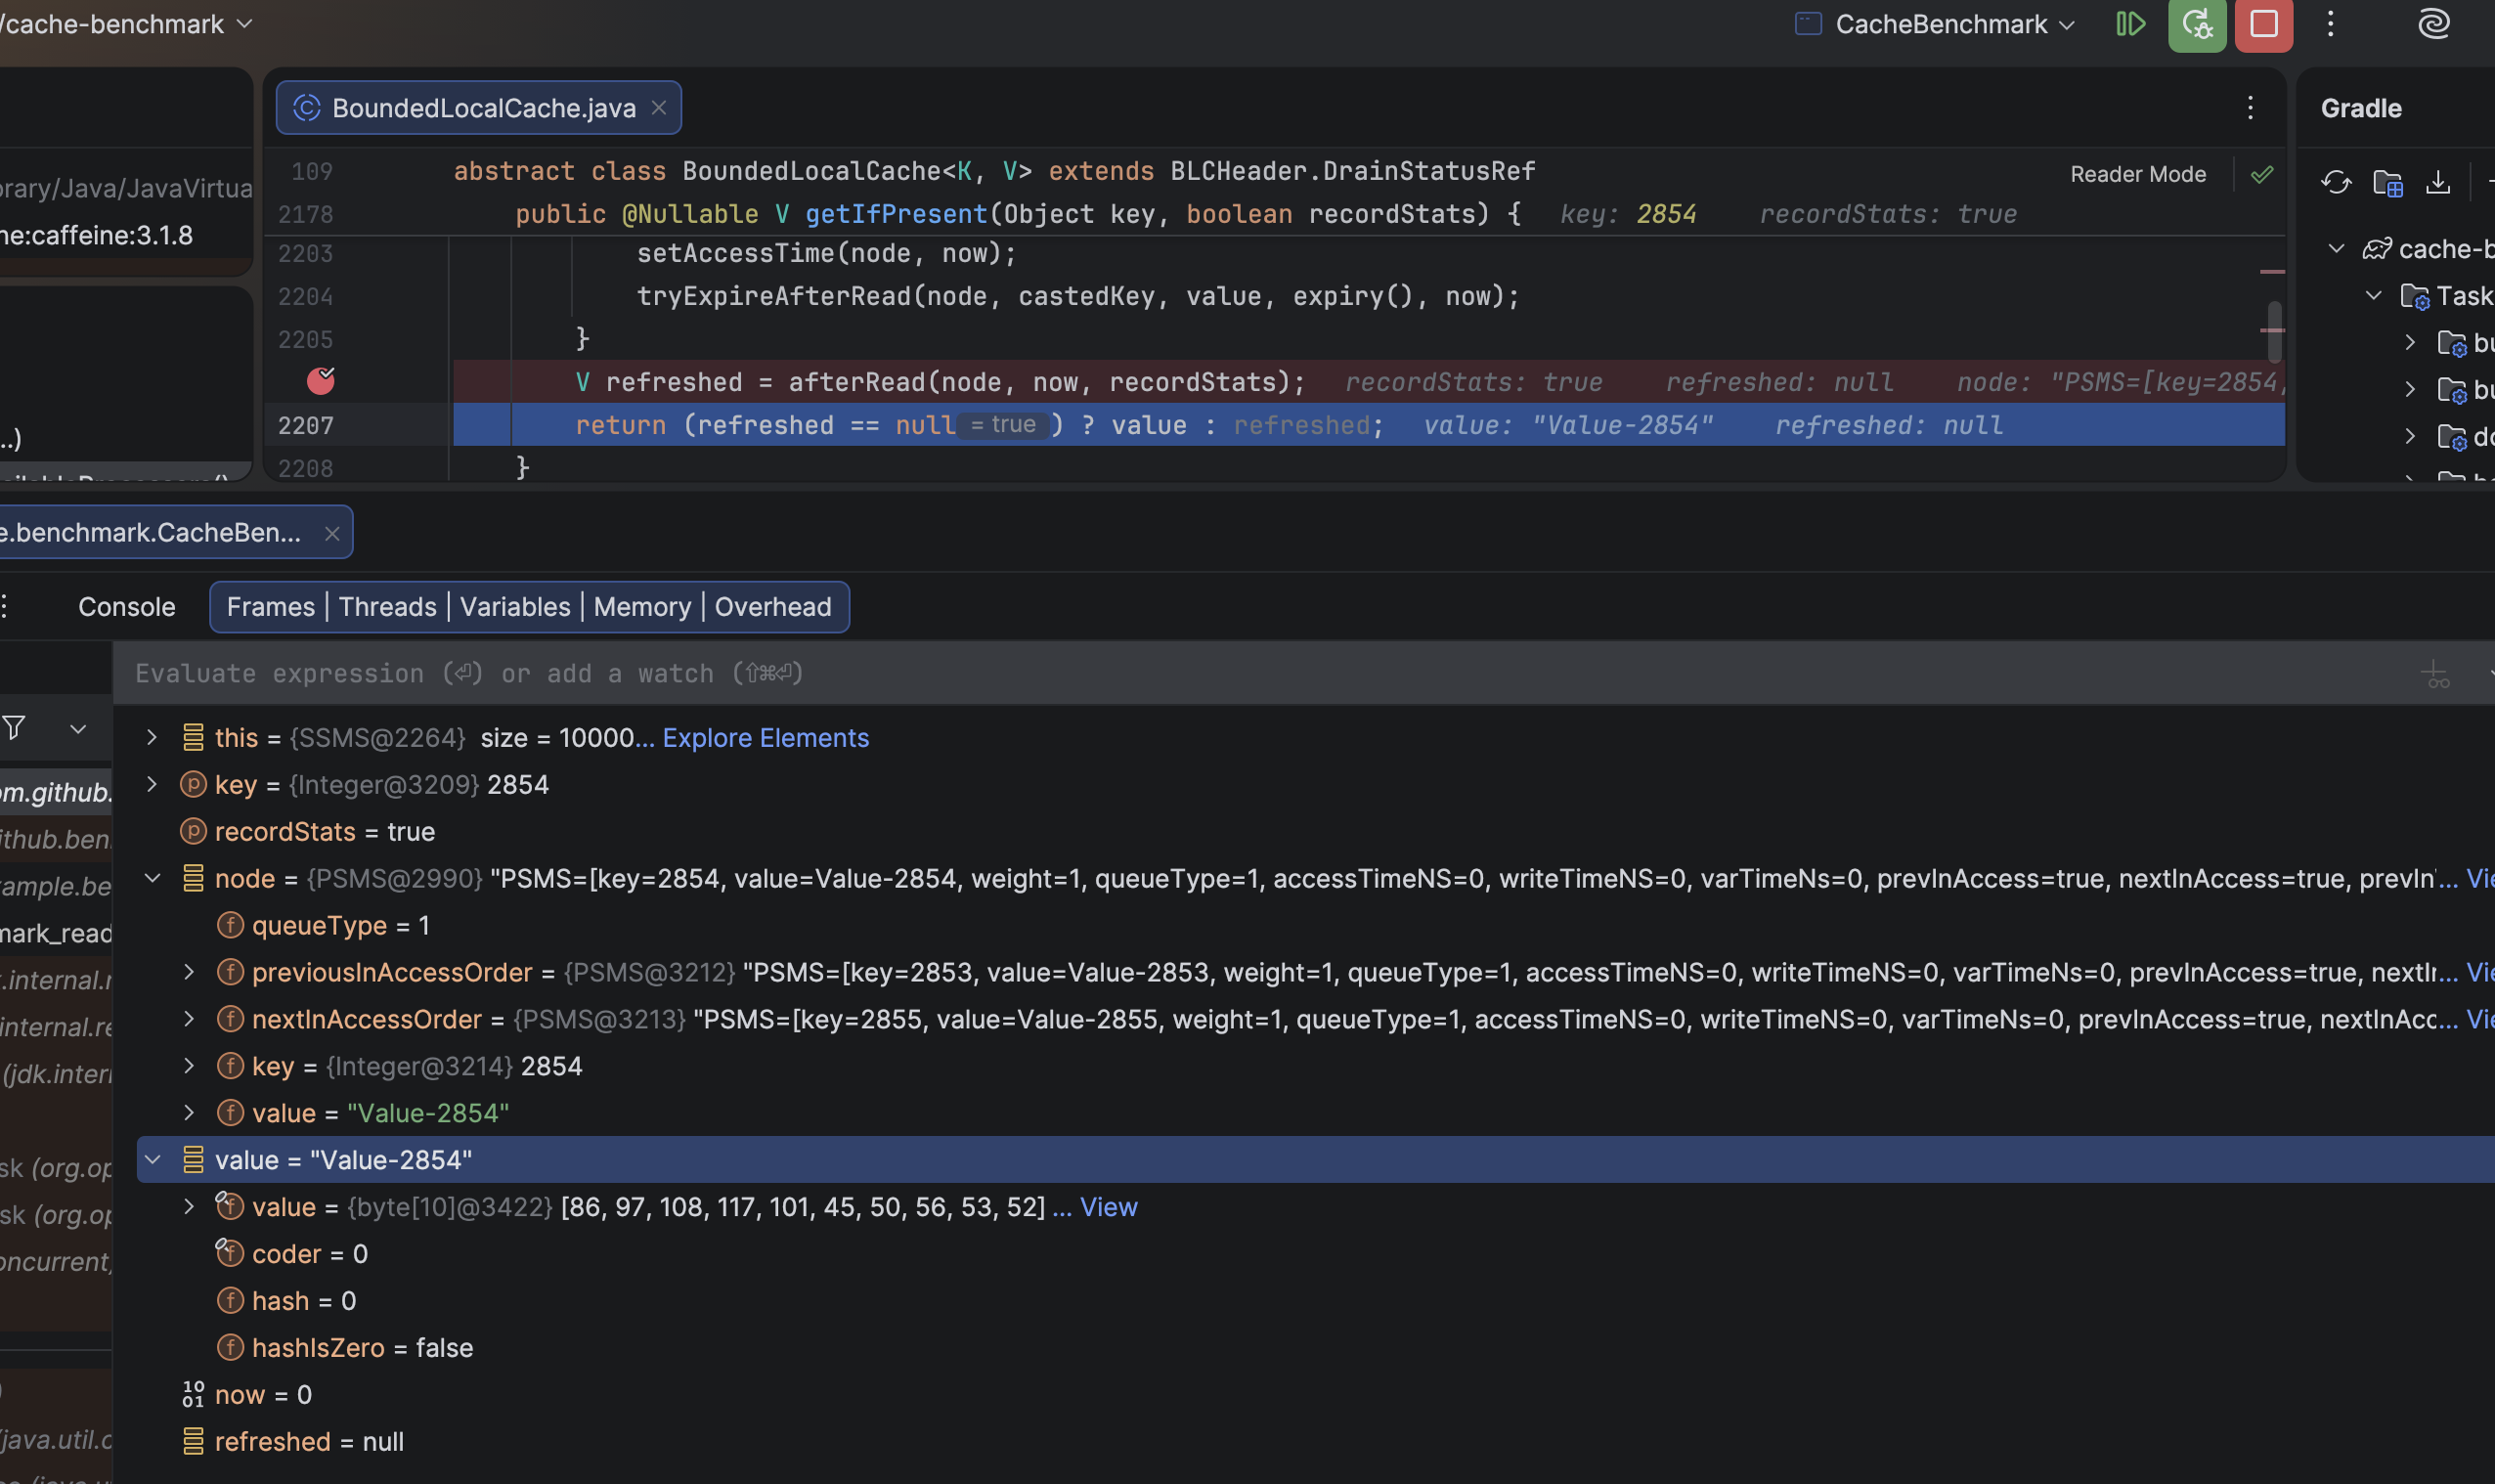Click the Rerun debug button
The width and height of the screenshot is (2495, 1484).
click(2197, 24)
